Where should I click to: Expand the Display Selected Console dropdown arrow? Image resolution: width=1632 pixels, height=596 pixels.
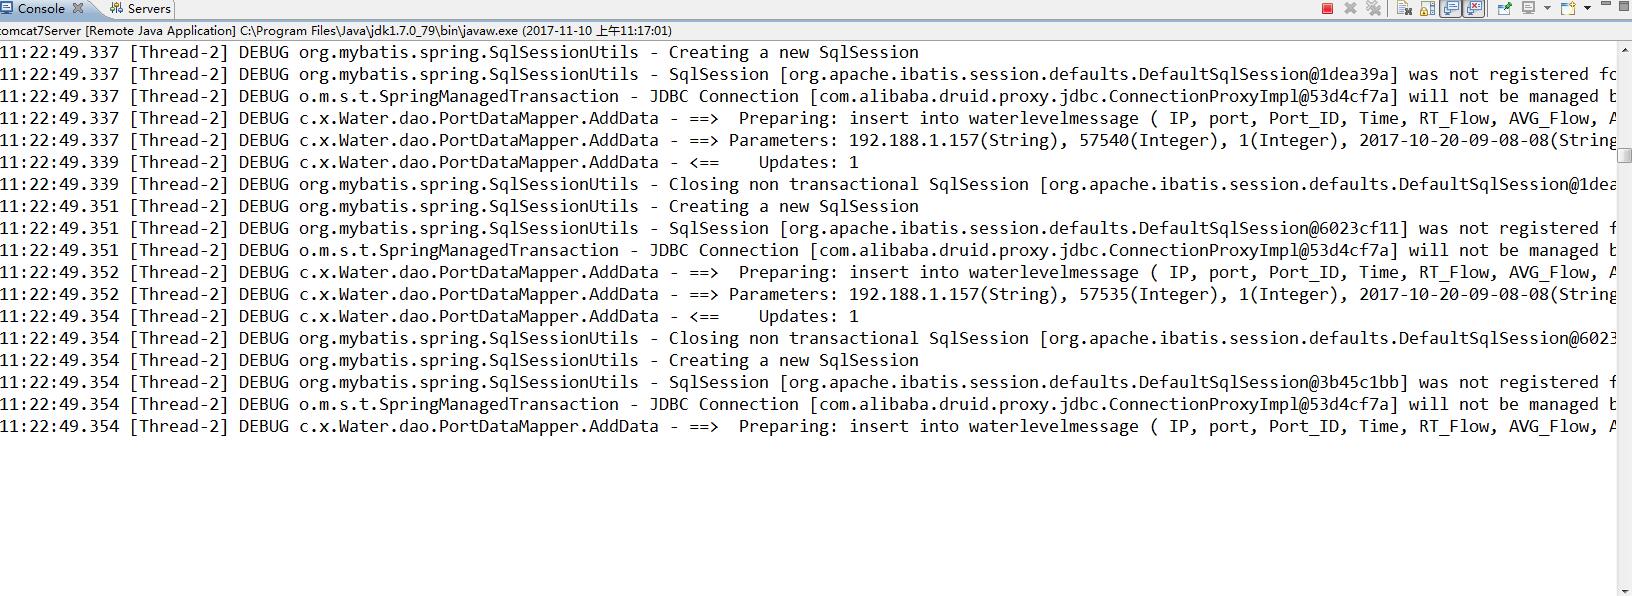click(x=1547, y=8)
